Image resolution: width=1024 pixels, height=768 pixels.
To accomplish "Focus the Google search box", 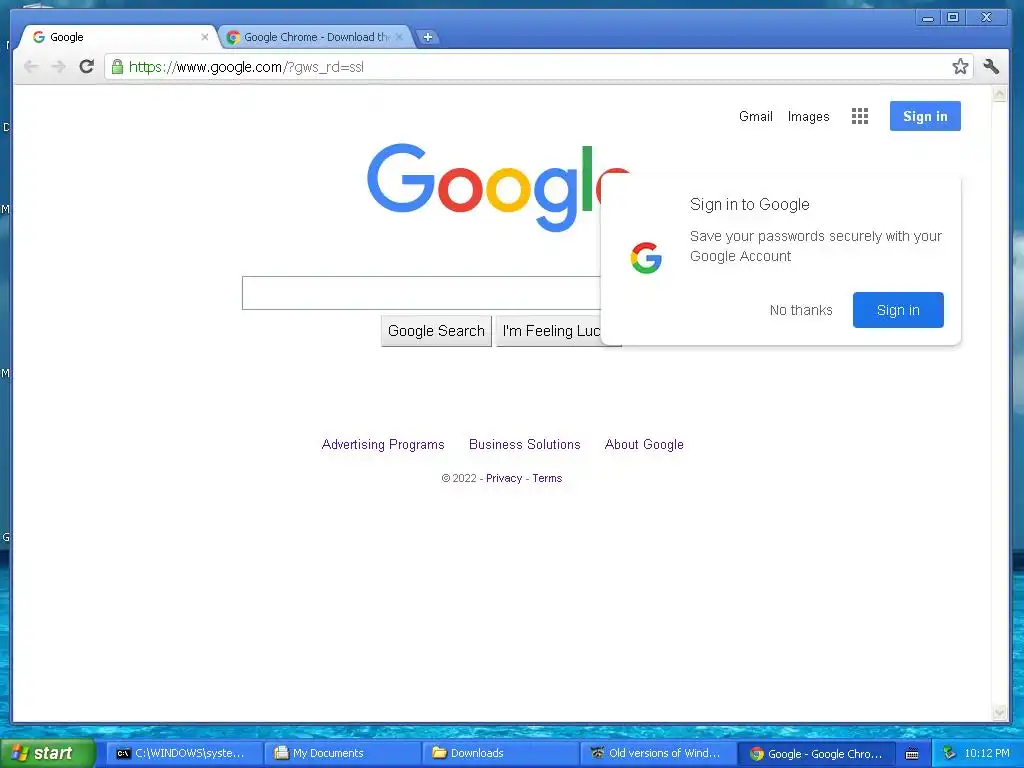I will 421,293.
